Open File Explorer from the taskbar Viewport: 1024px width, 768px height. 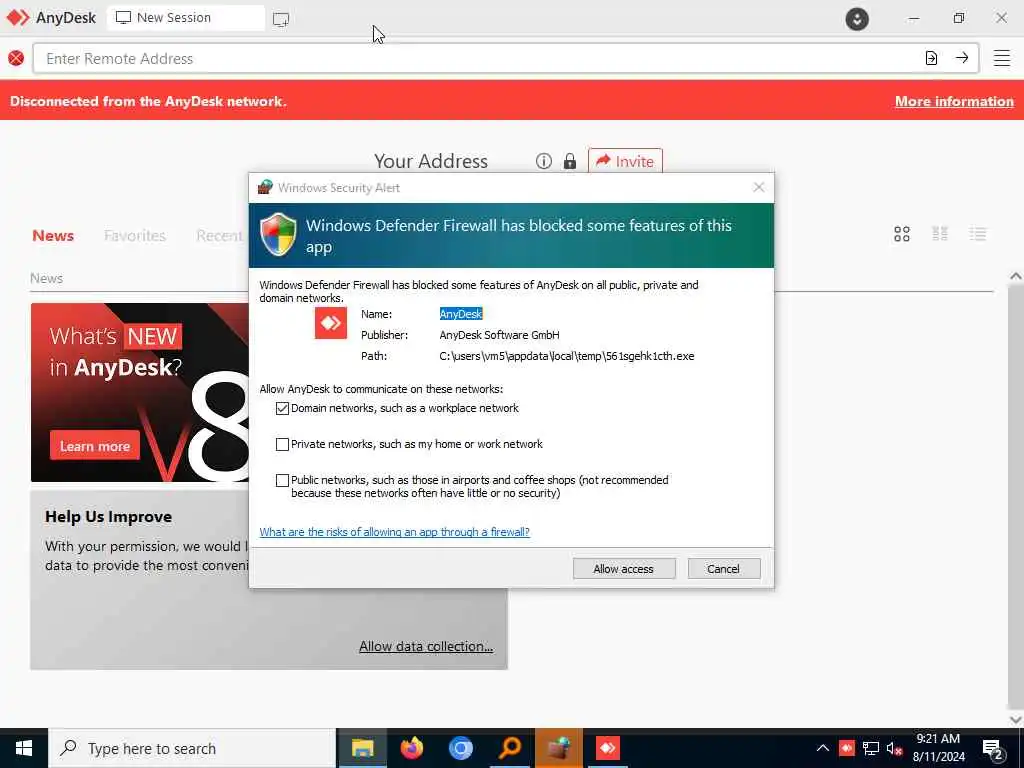(x=362, y=748)
